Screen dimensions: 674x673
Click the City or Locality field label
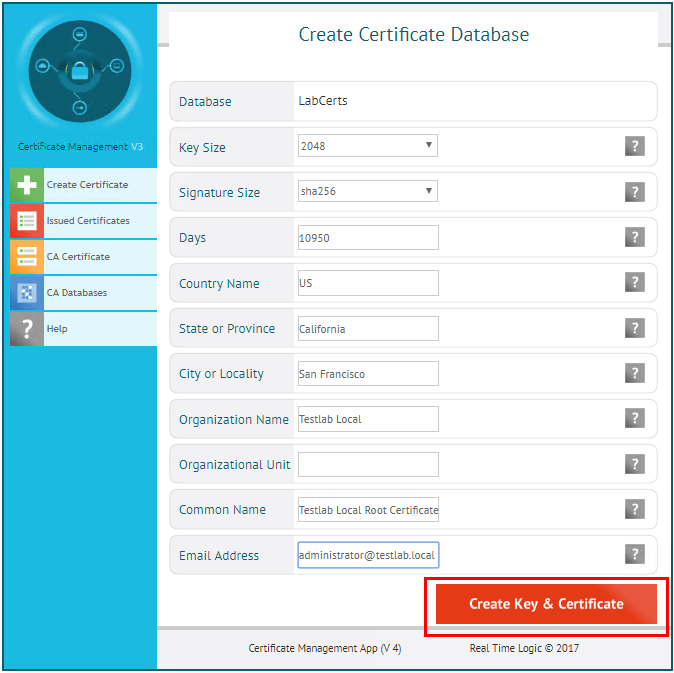click(221, 374)
